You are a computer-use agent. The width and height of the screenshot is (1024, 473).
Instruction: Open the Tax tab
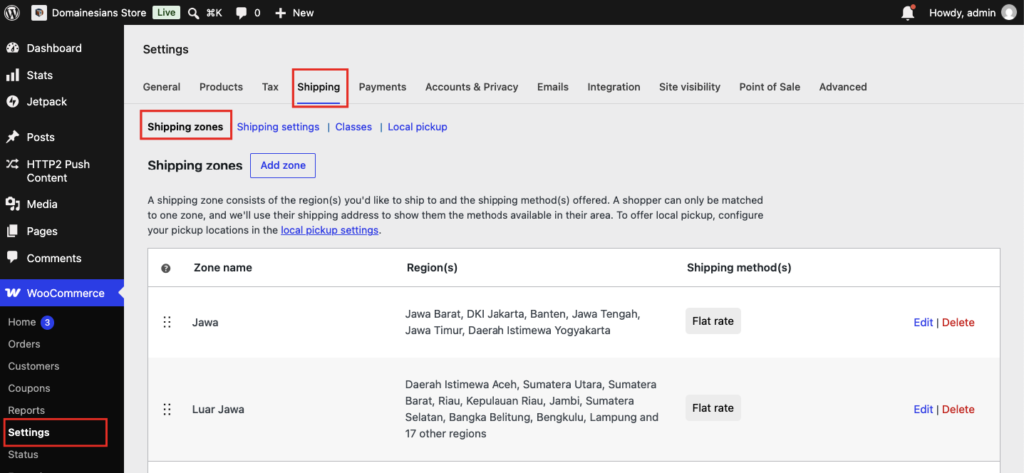point(270,87)
